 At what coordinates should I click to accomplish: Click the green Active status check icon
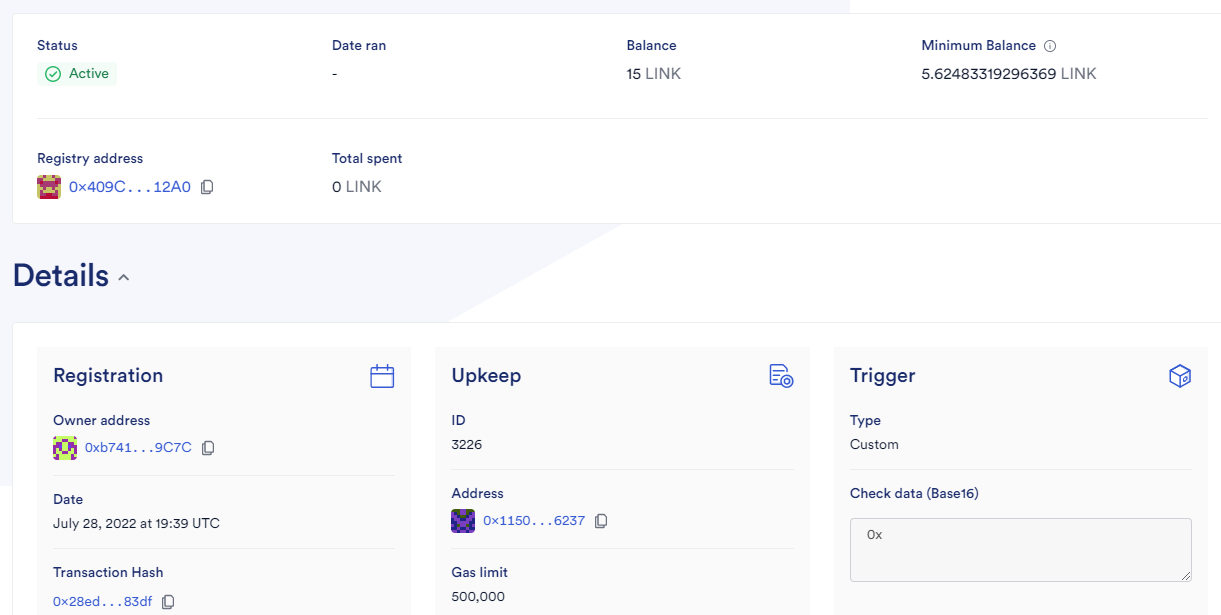click(x=53, y=74)
